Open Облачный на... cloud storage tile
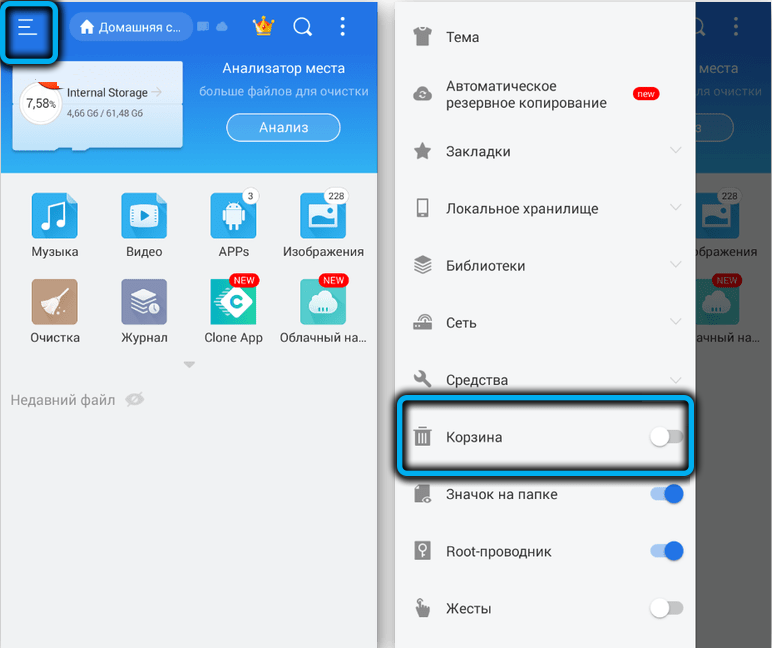The image size is (772, 648). coord(323,309)
